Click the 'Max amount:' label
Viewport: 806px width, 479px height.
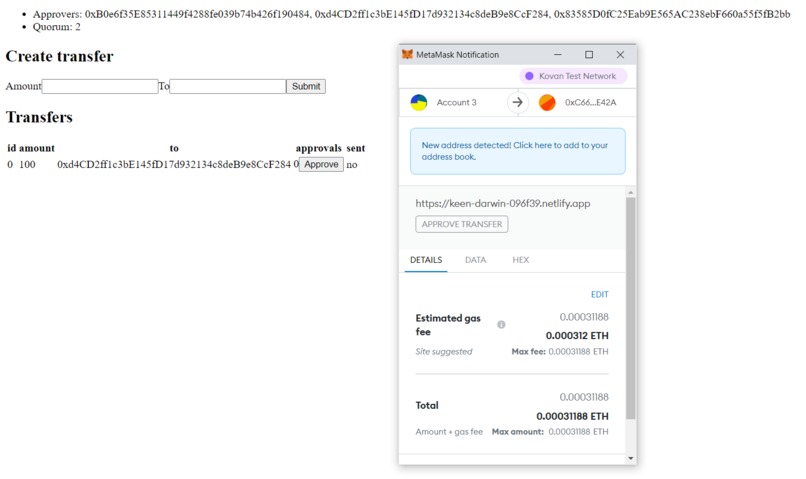(x=518, y=432)
